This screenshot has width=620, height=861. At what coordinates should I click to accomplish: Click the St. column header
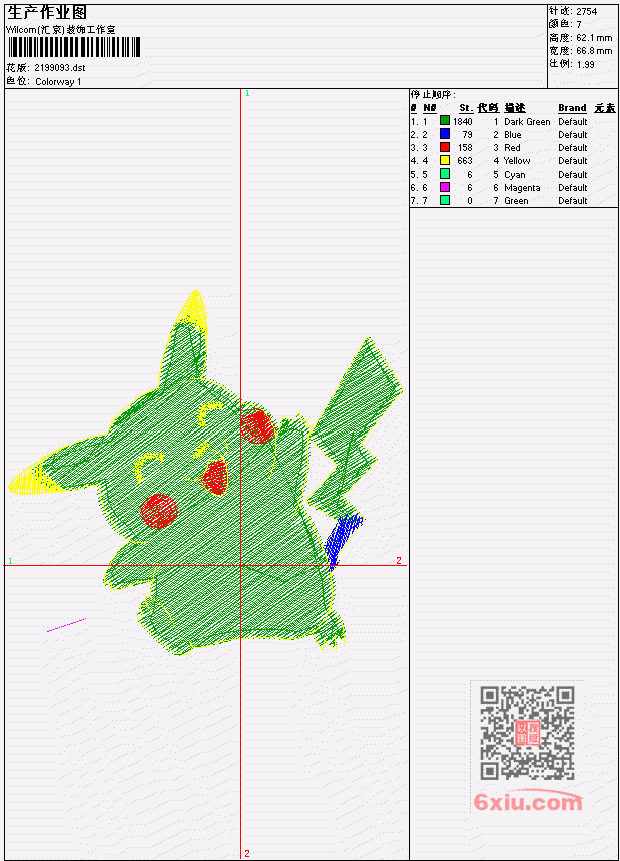click(466, 108)
